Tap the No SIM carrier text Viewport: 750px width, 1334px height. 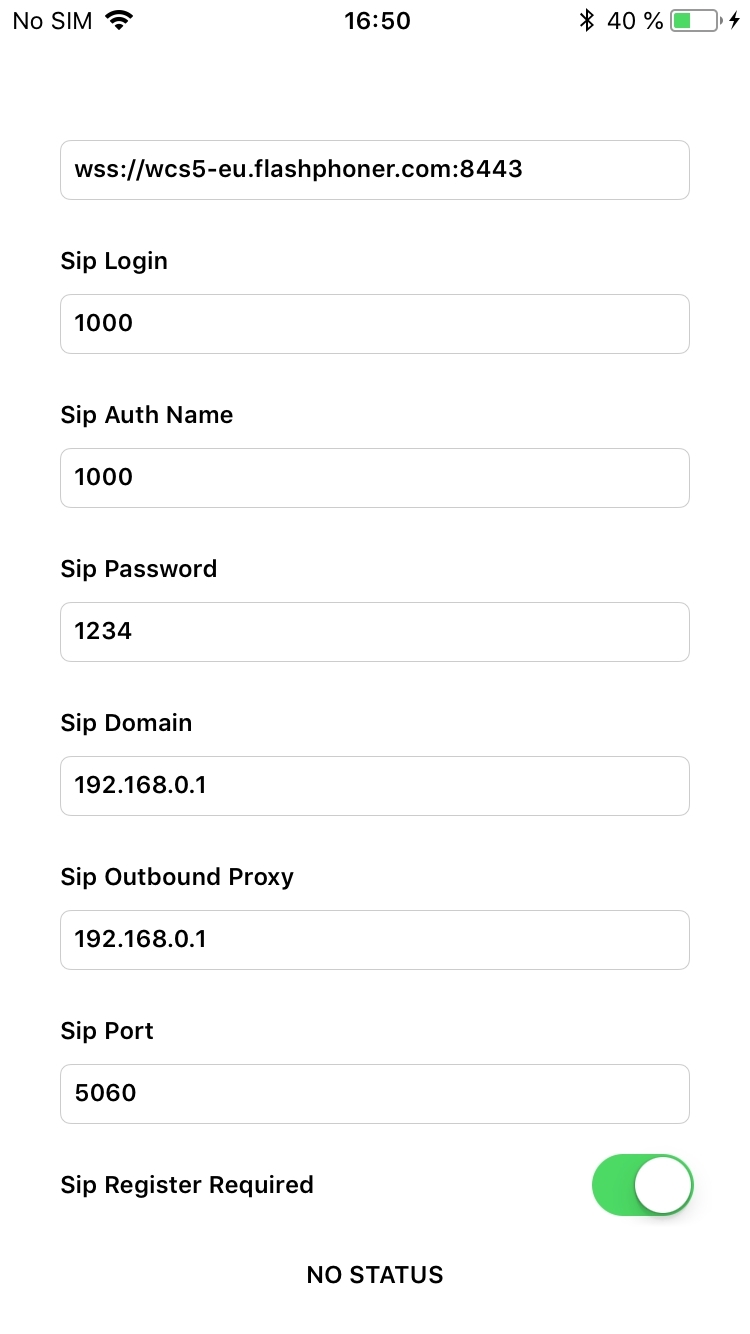(52, 21)
